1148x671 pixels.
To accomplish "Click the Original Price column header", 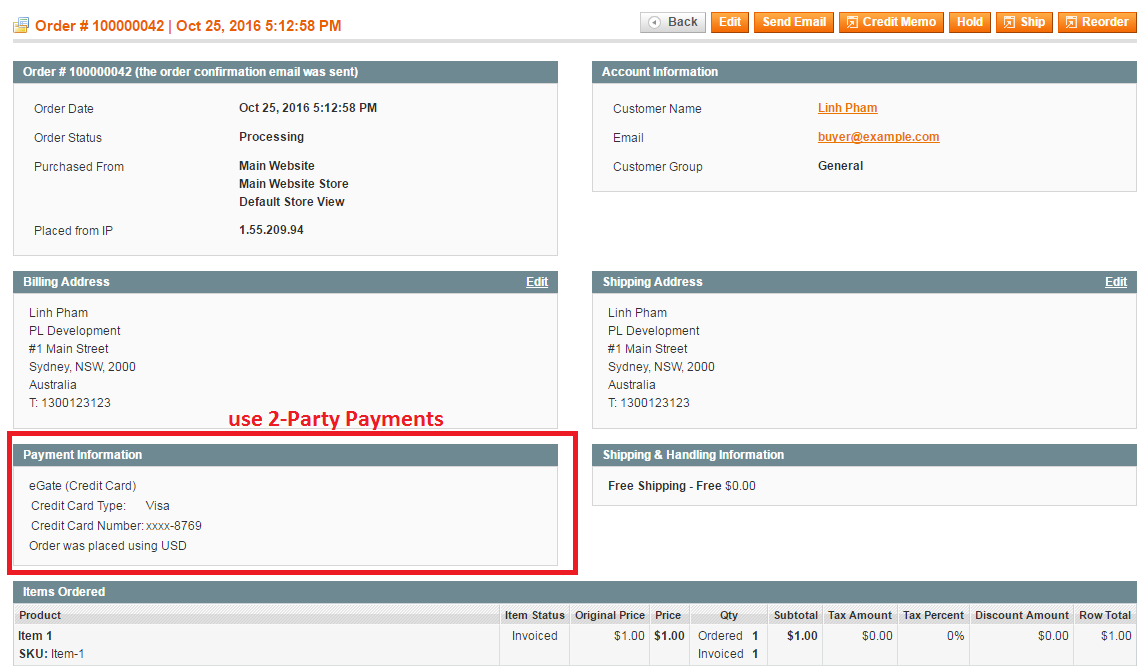I will (x=609, y=615).
